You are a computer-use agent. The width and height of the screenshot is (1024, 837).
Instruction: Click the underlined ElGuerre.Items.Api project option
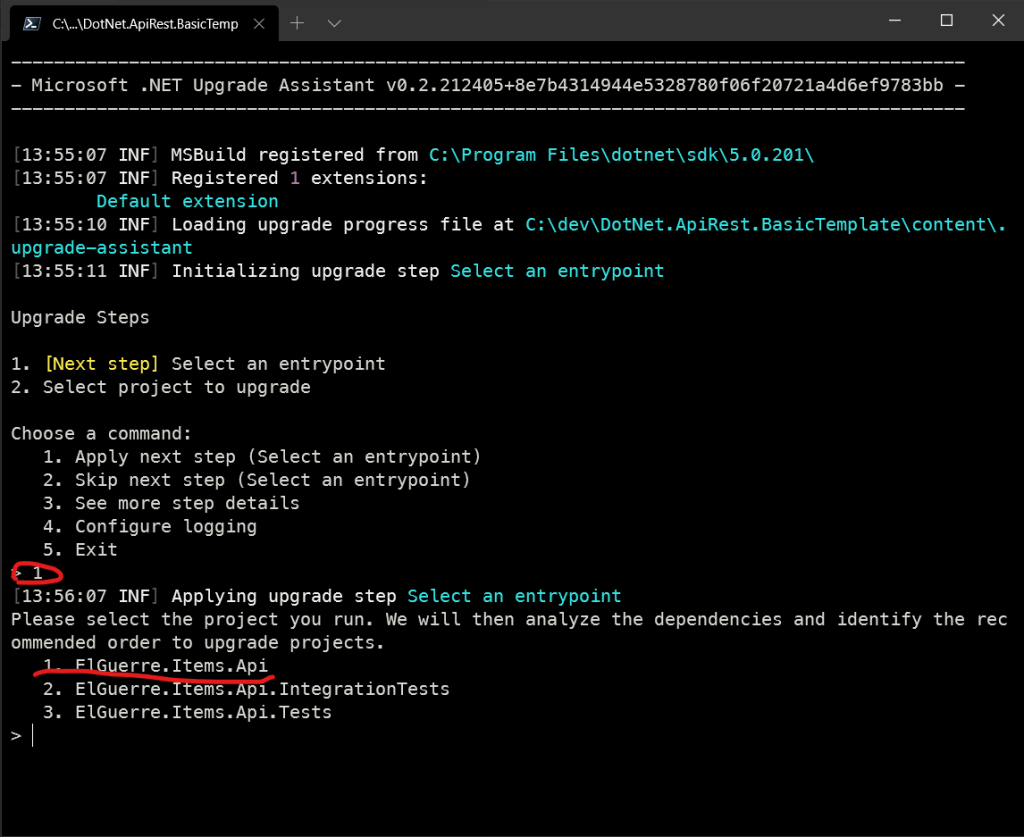click(x=171, y=666)
